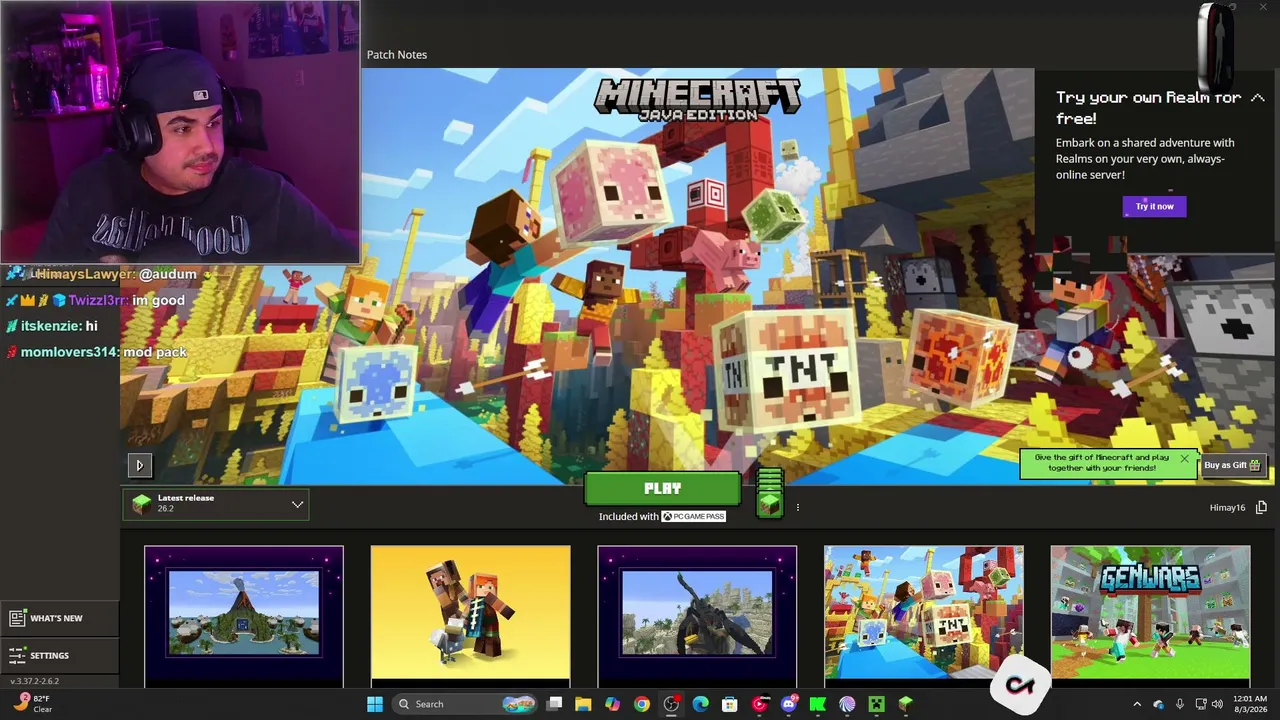This screenshot has width=1280, height=720.
Task: Open the Windows Start menu
Action: (x=375, y=704)
